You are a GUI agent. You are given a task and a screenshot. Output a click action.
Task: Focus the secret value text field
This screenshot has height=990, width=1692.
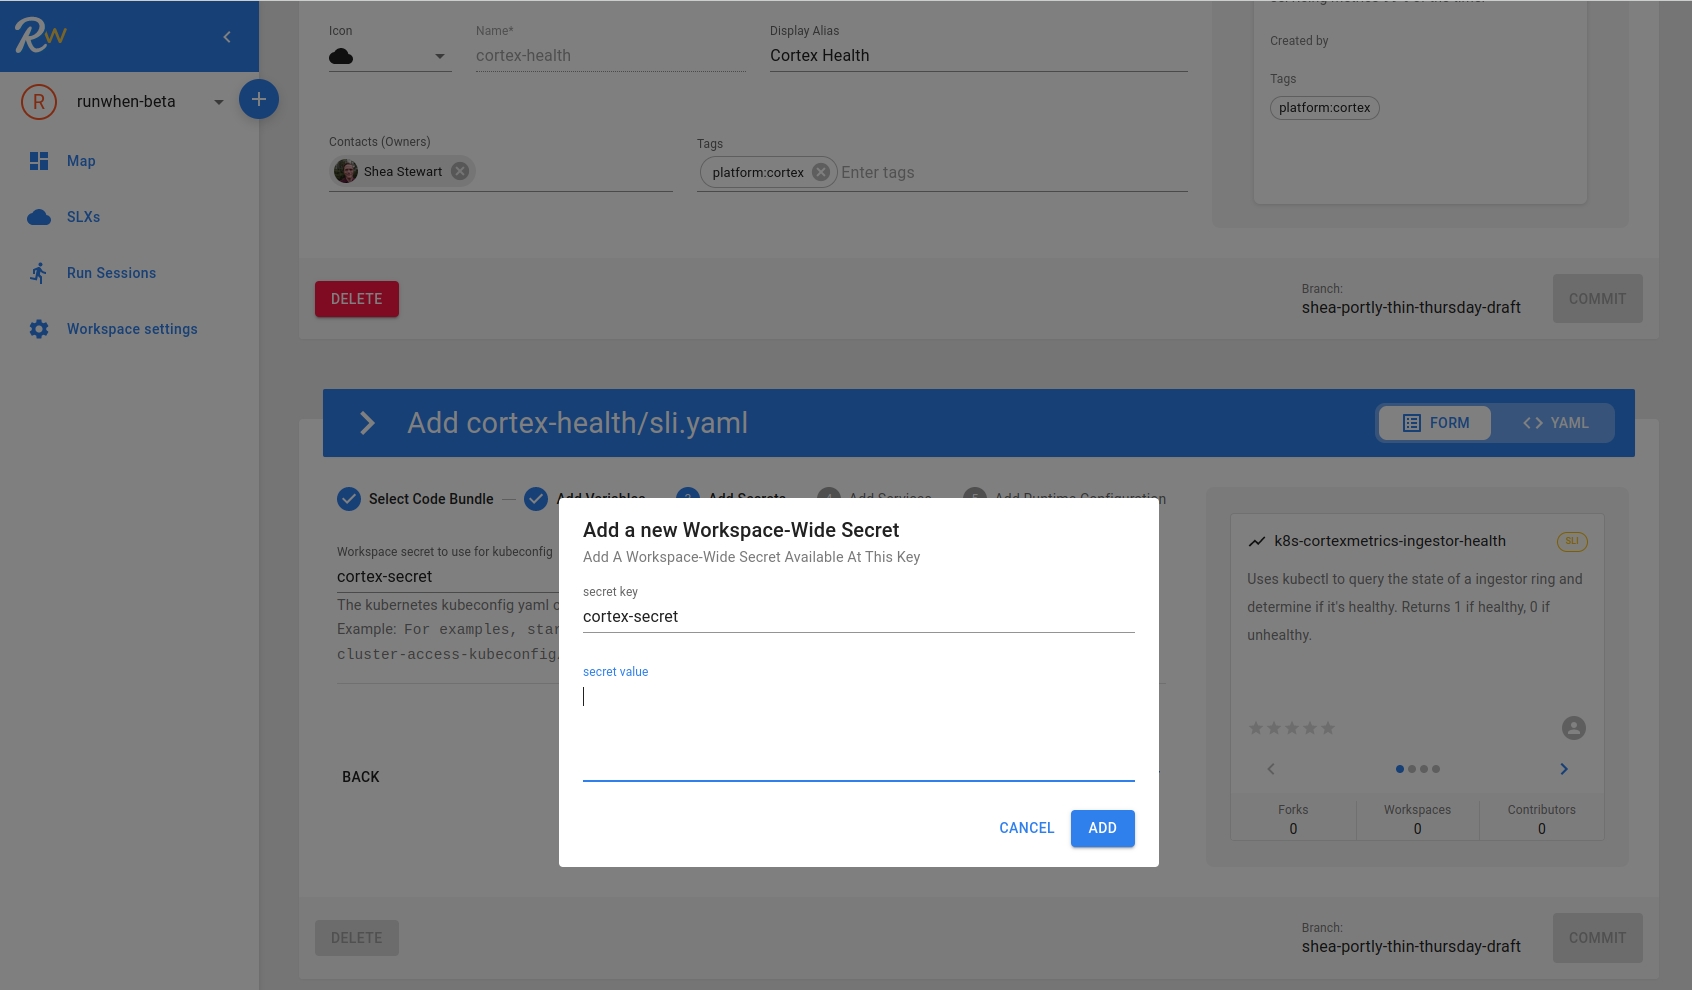tap(858, 730)
